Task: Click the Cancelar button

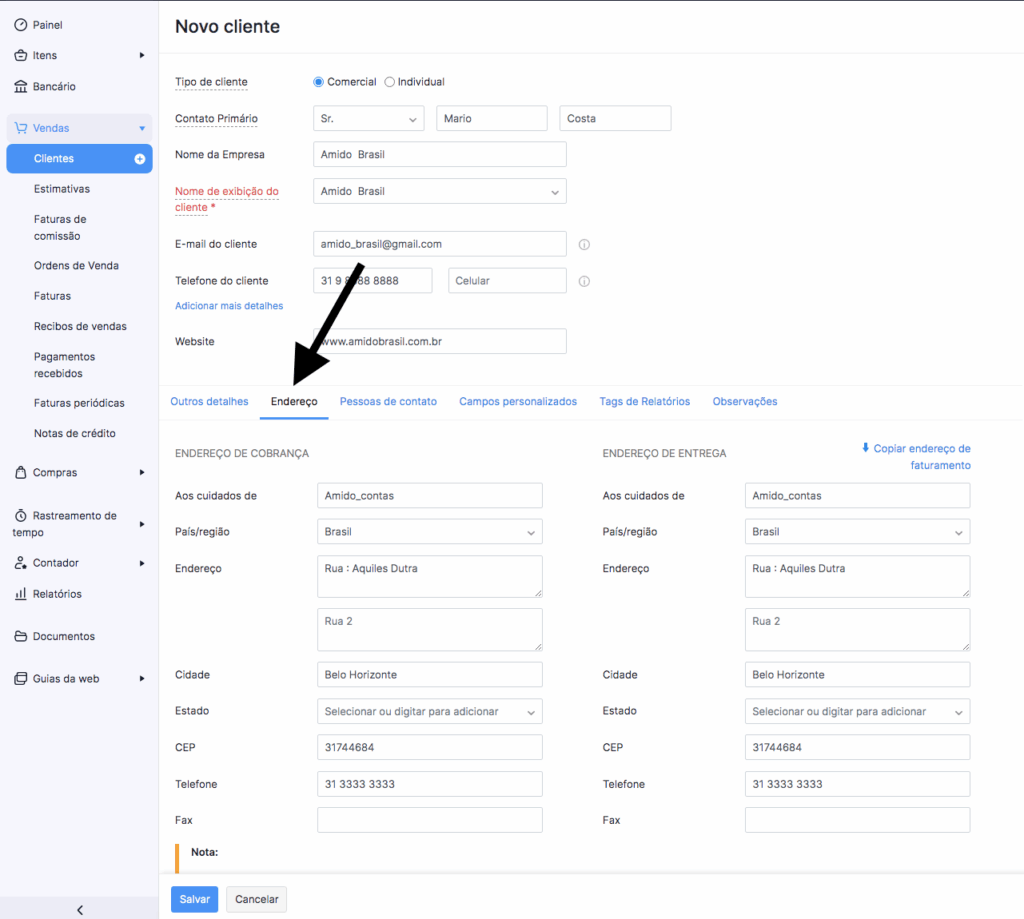Action: [x=257, y=899]
